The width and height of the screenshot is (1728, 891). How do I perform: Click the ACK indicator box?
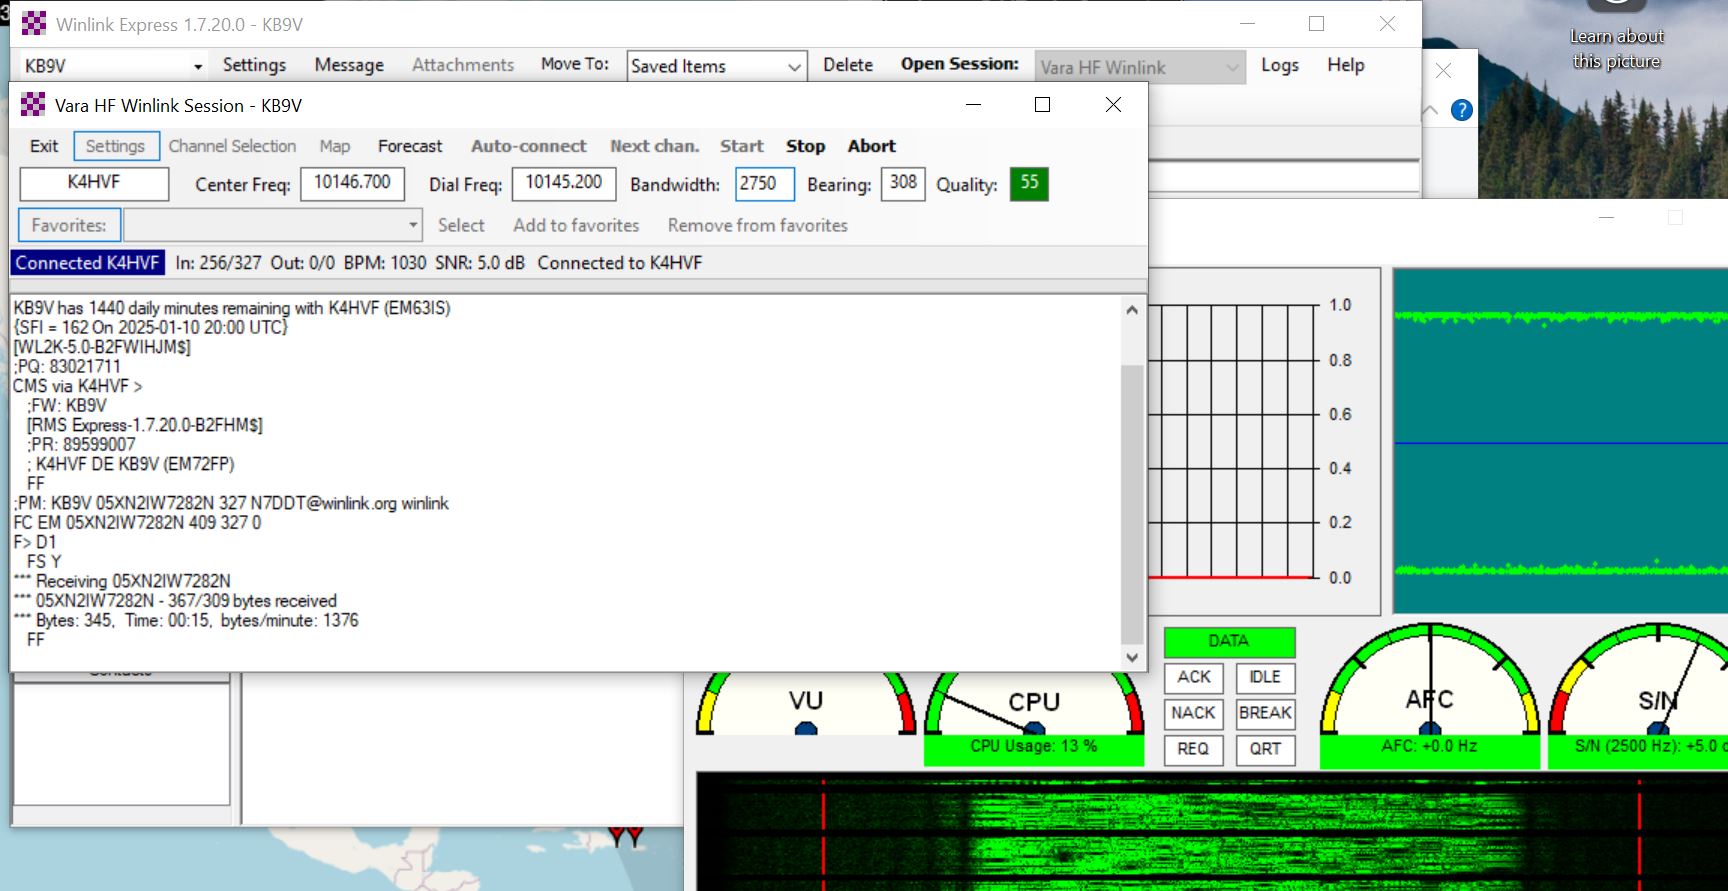(x=1193, y=677)
